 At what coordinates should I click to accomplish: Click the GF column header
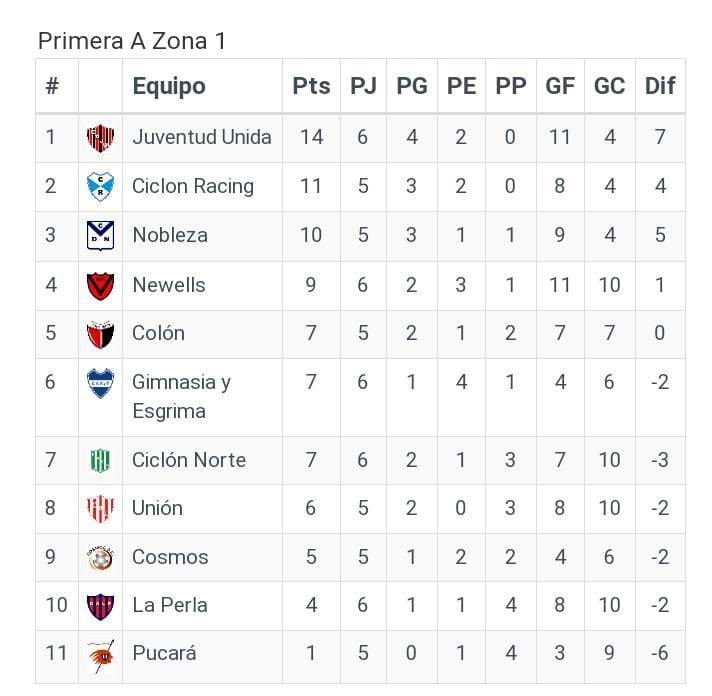pos(560,86)
